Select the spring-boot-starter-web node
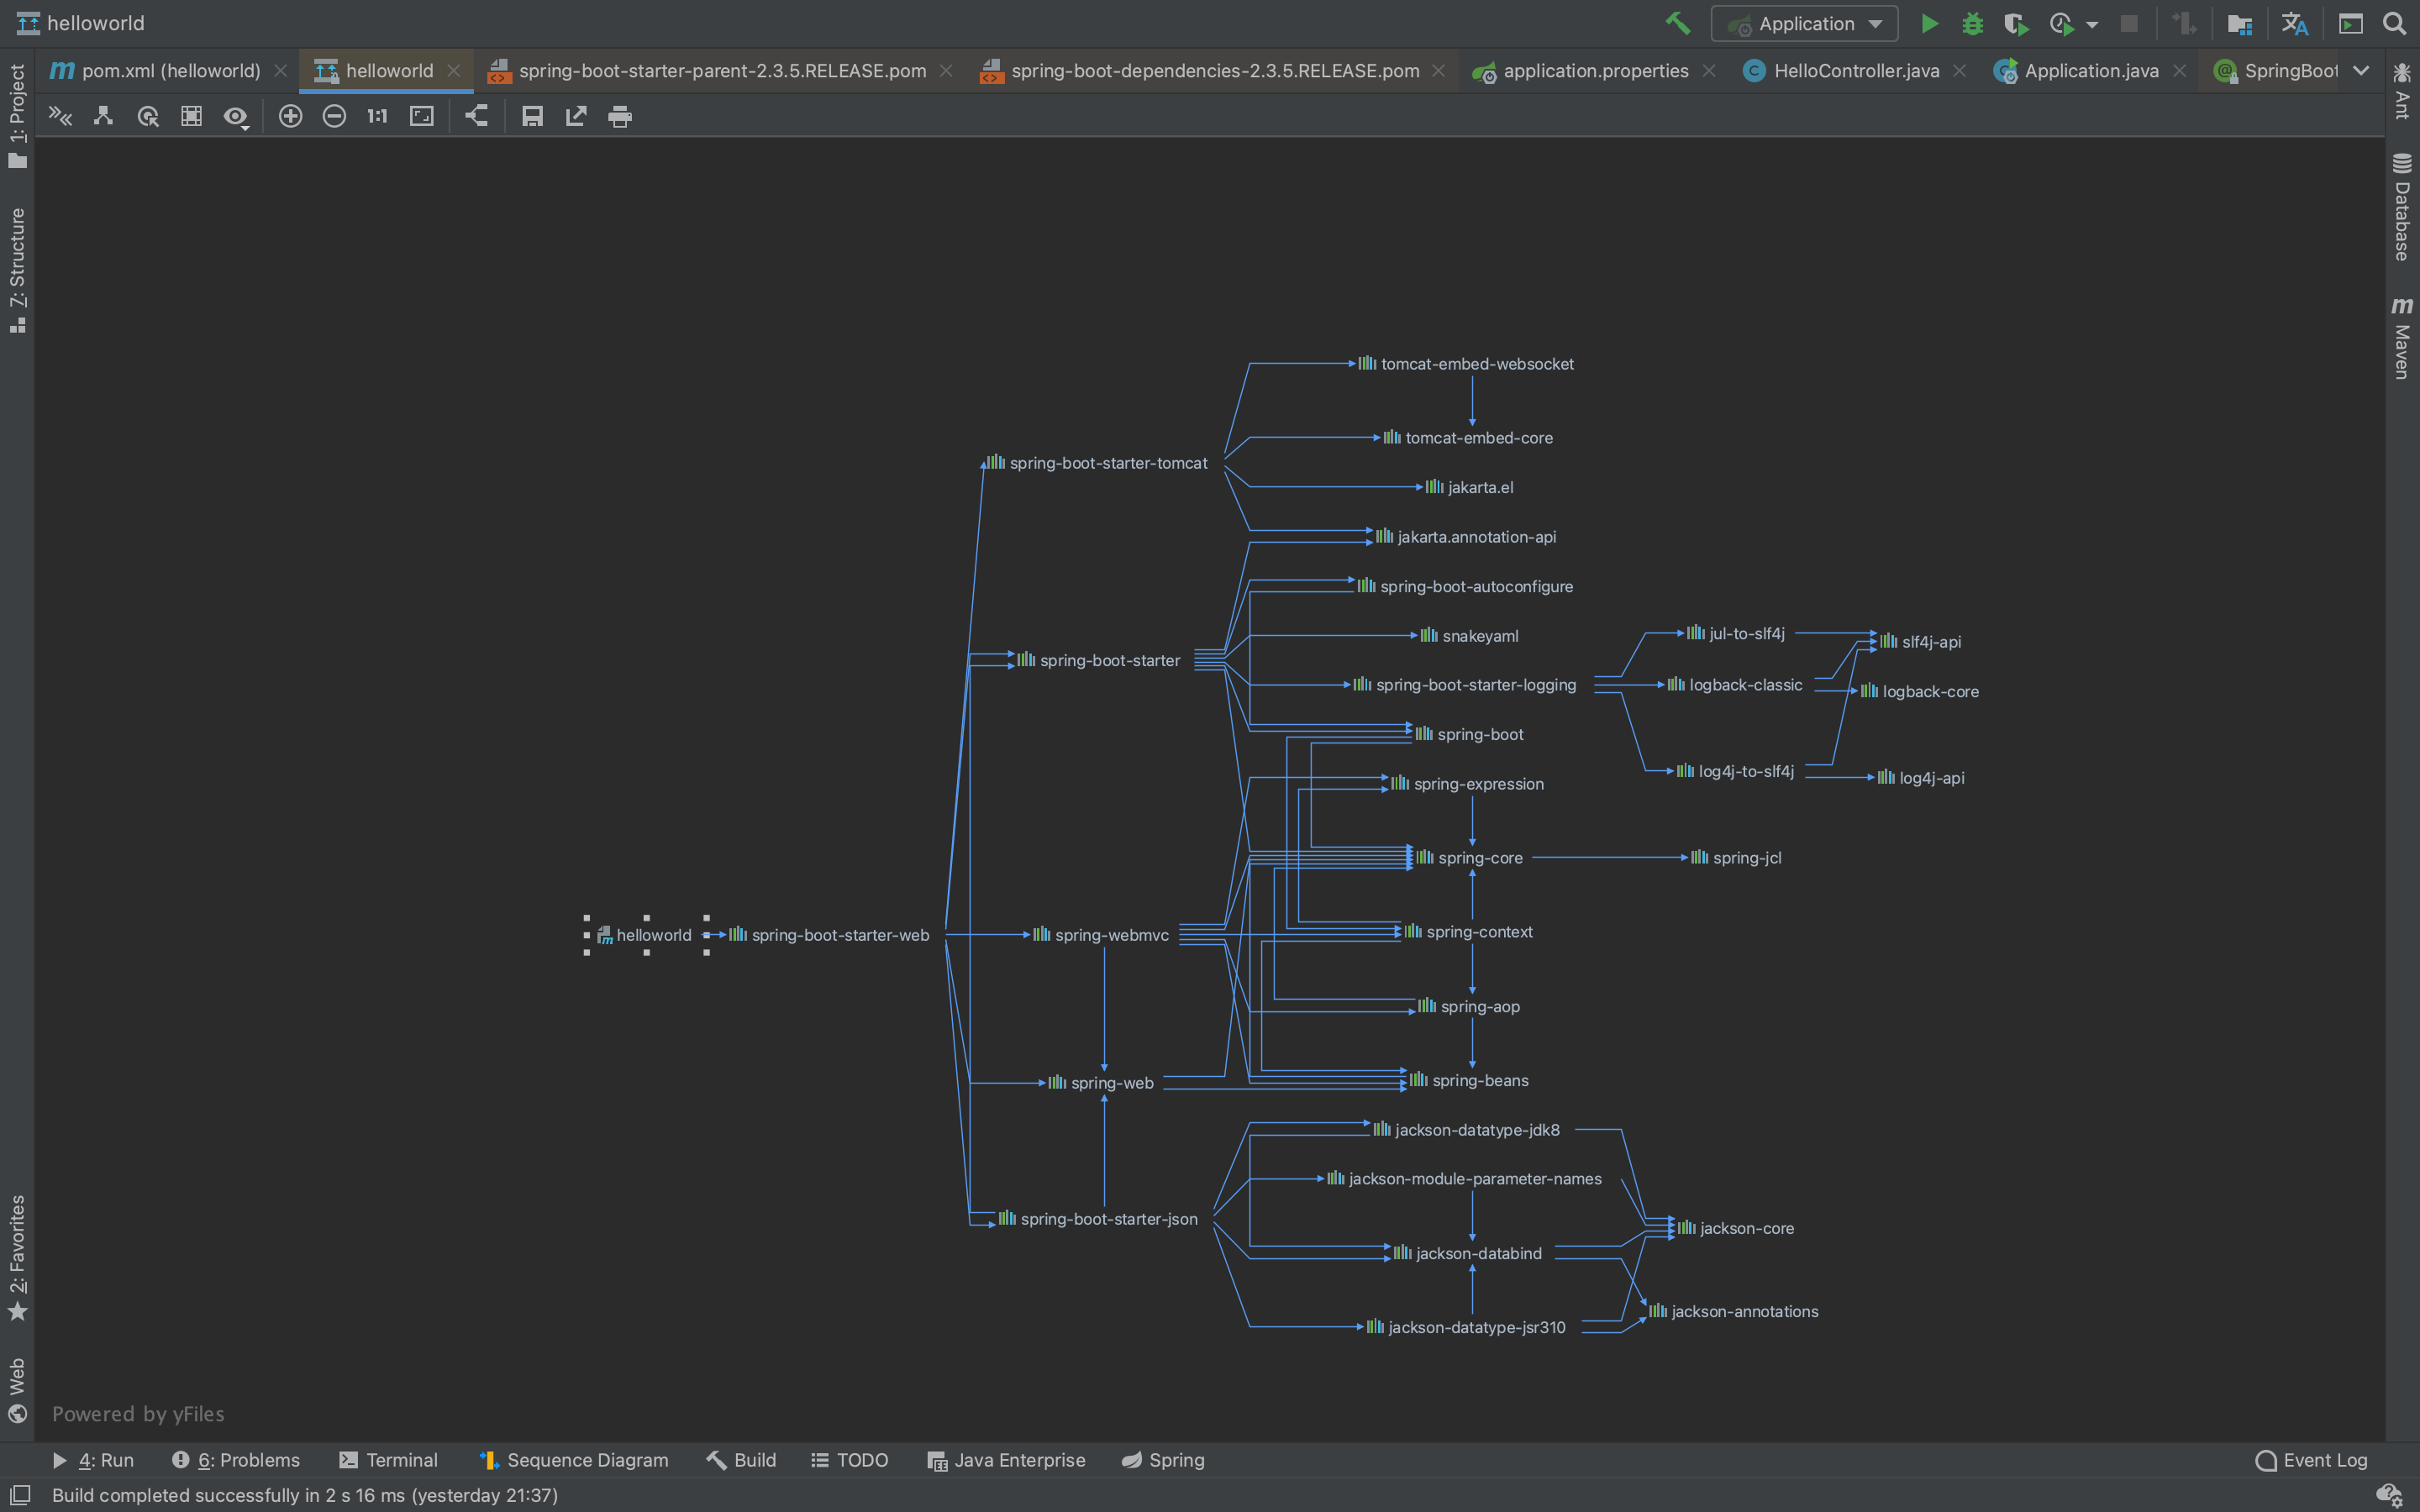This screenshot has height=1512, width=2420. [x=829, y=935]
